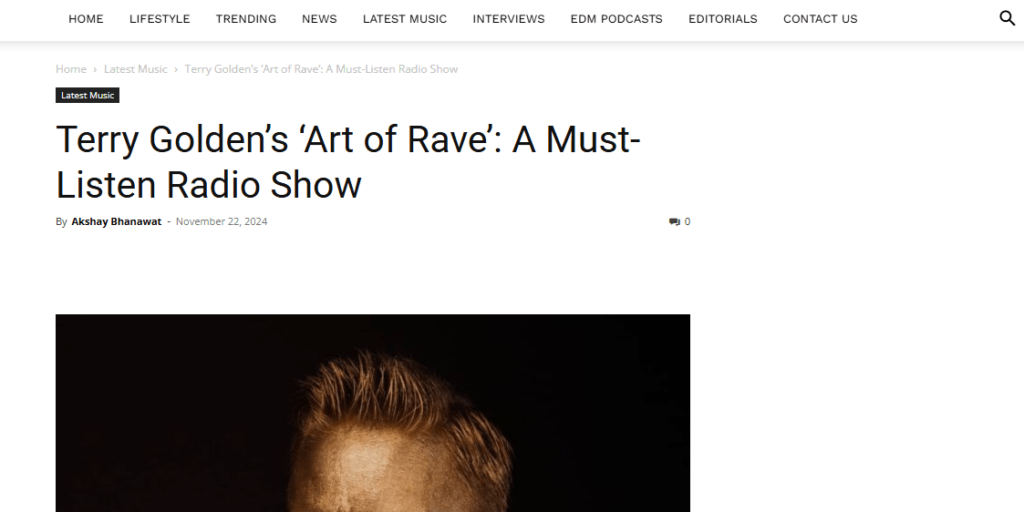1024x512 pixels.
Task: Click the November 22, 2024 date
Action: click(x=221, y=221)
